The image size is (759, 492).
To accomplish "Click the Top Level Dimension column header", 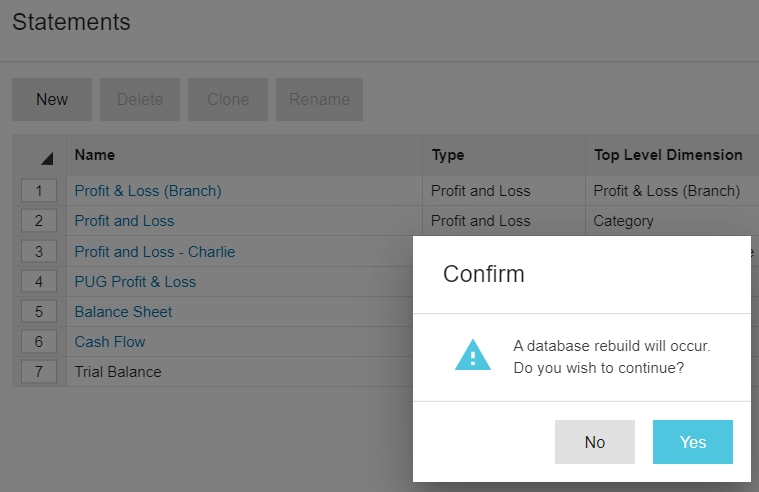I will pos(668,155).
